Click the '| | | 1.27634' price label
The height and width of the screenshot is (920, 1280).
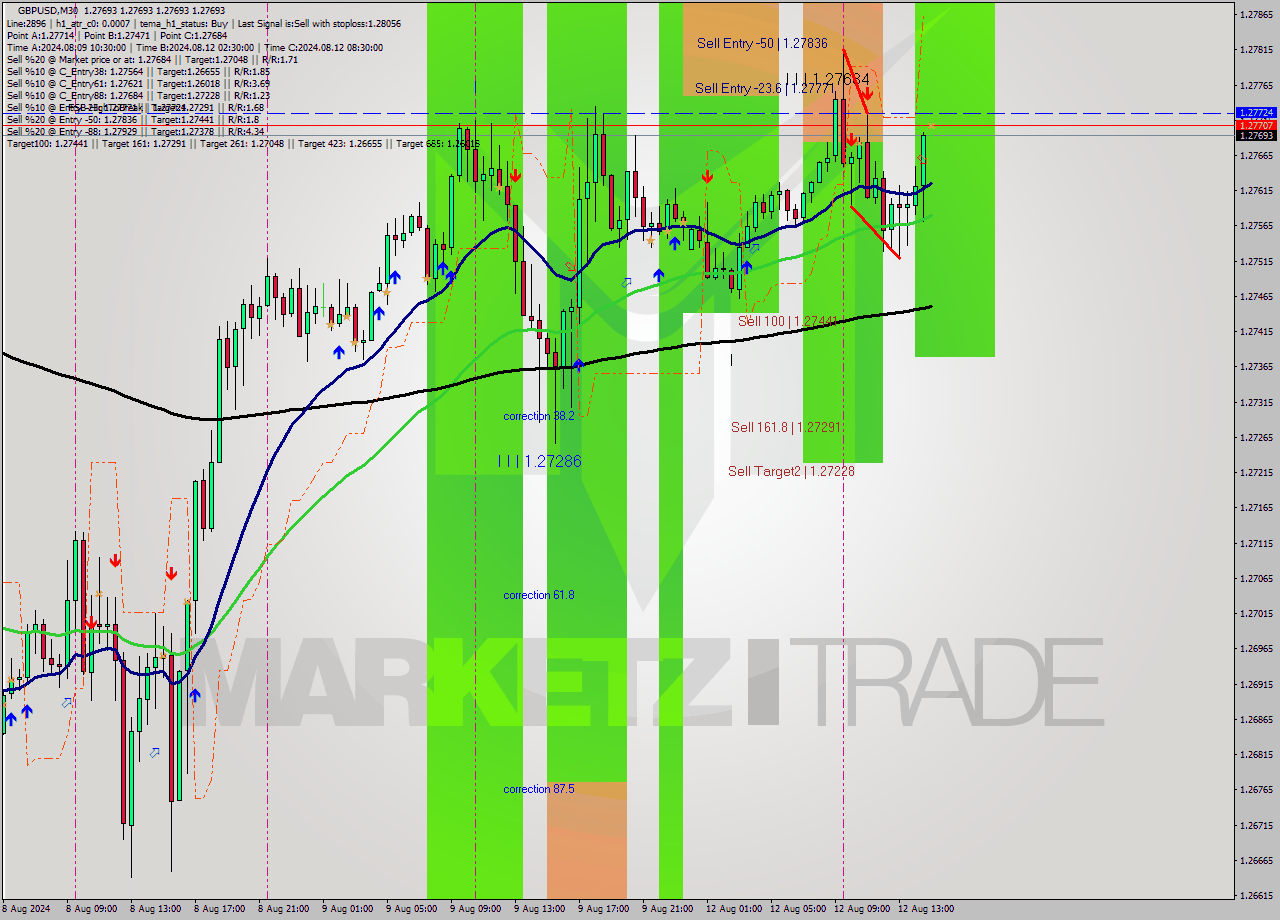(828, 78)
